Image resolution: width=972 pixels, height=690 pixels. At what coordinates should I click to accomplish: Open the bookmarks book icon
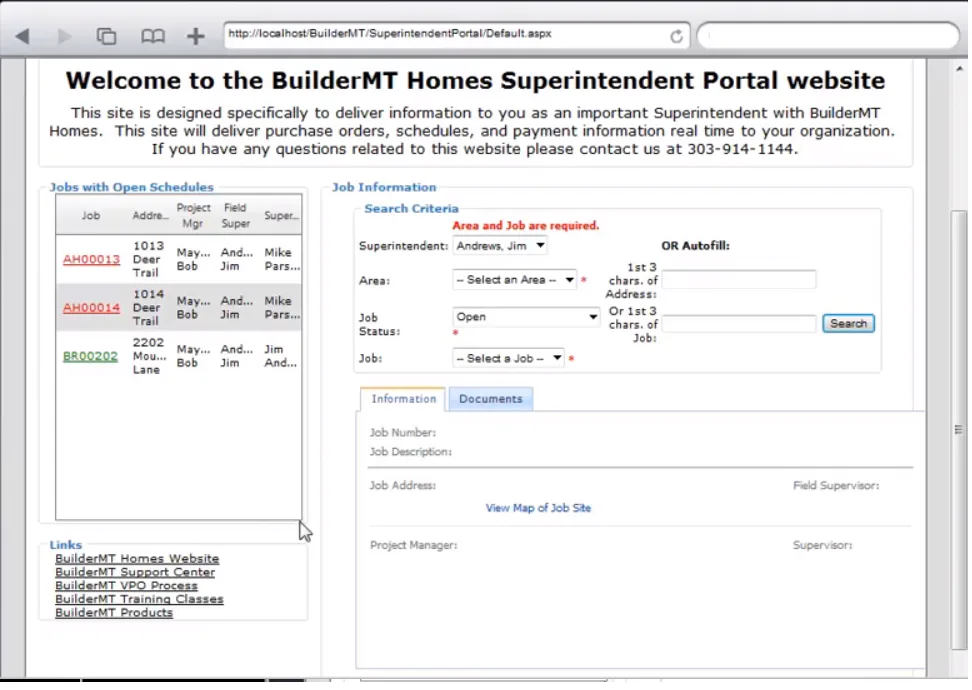152,37
